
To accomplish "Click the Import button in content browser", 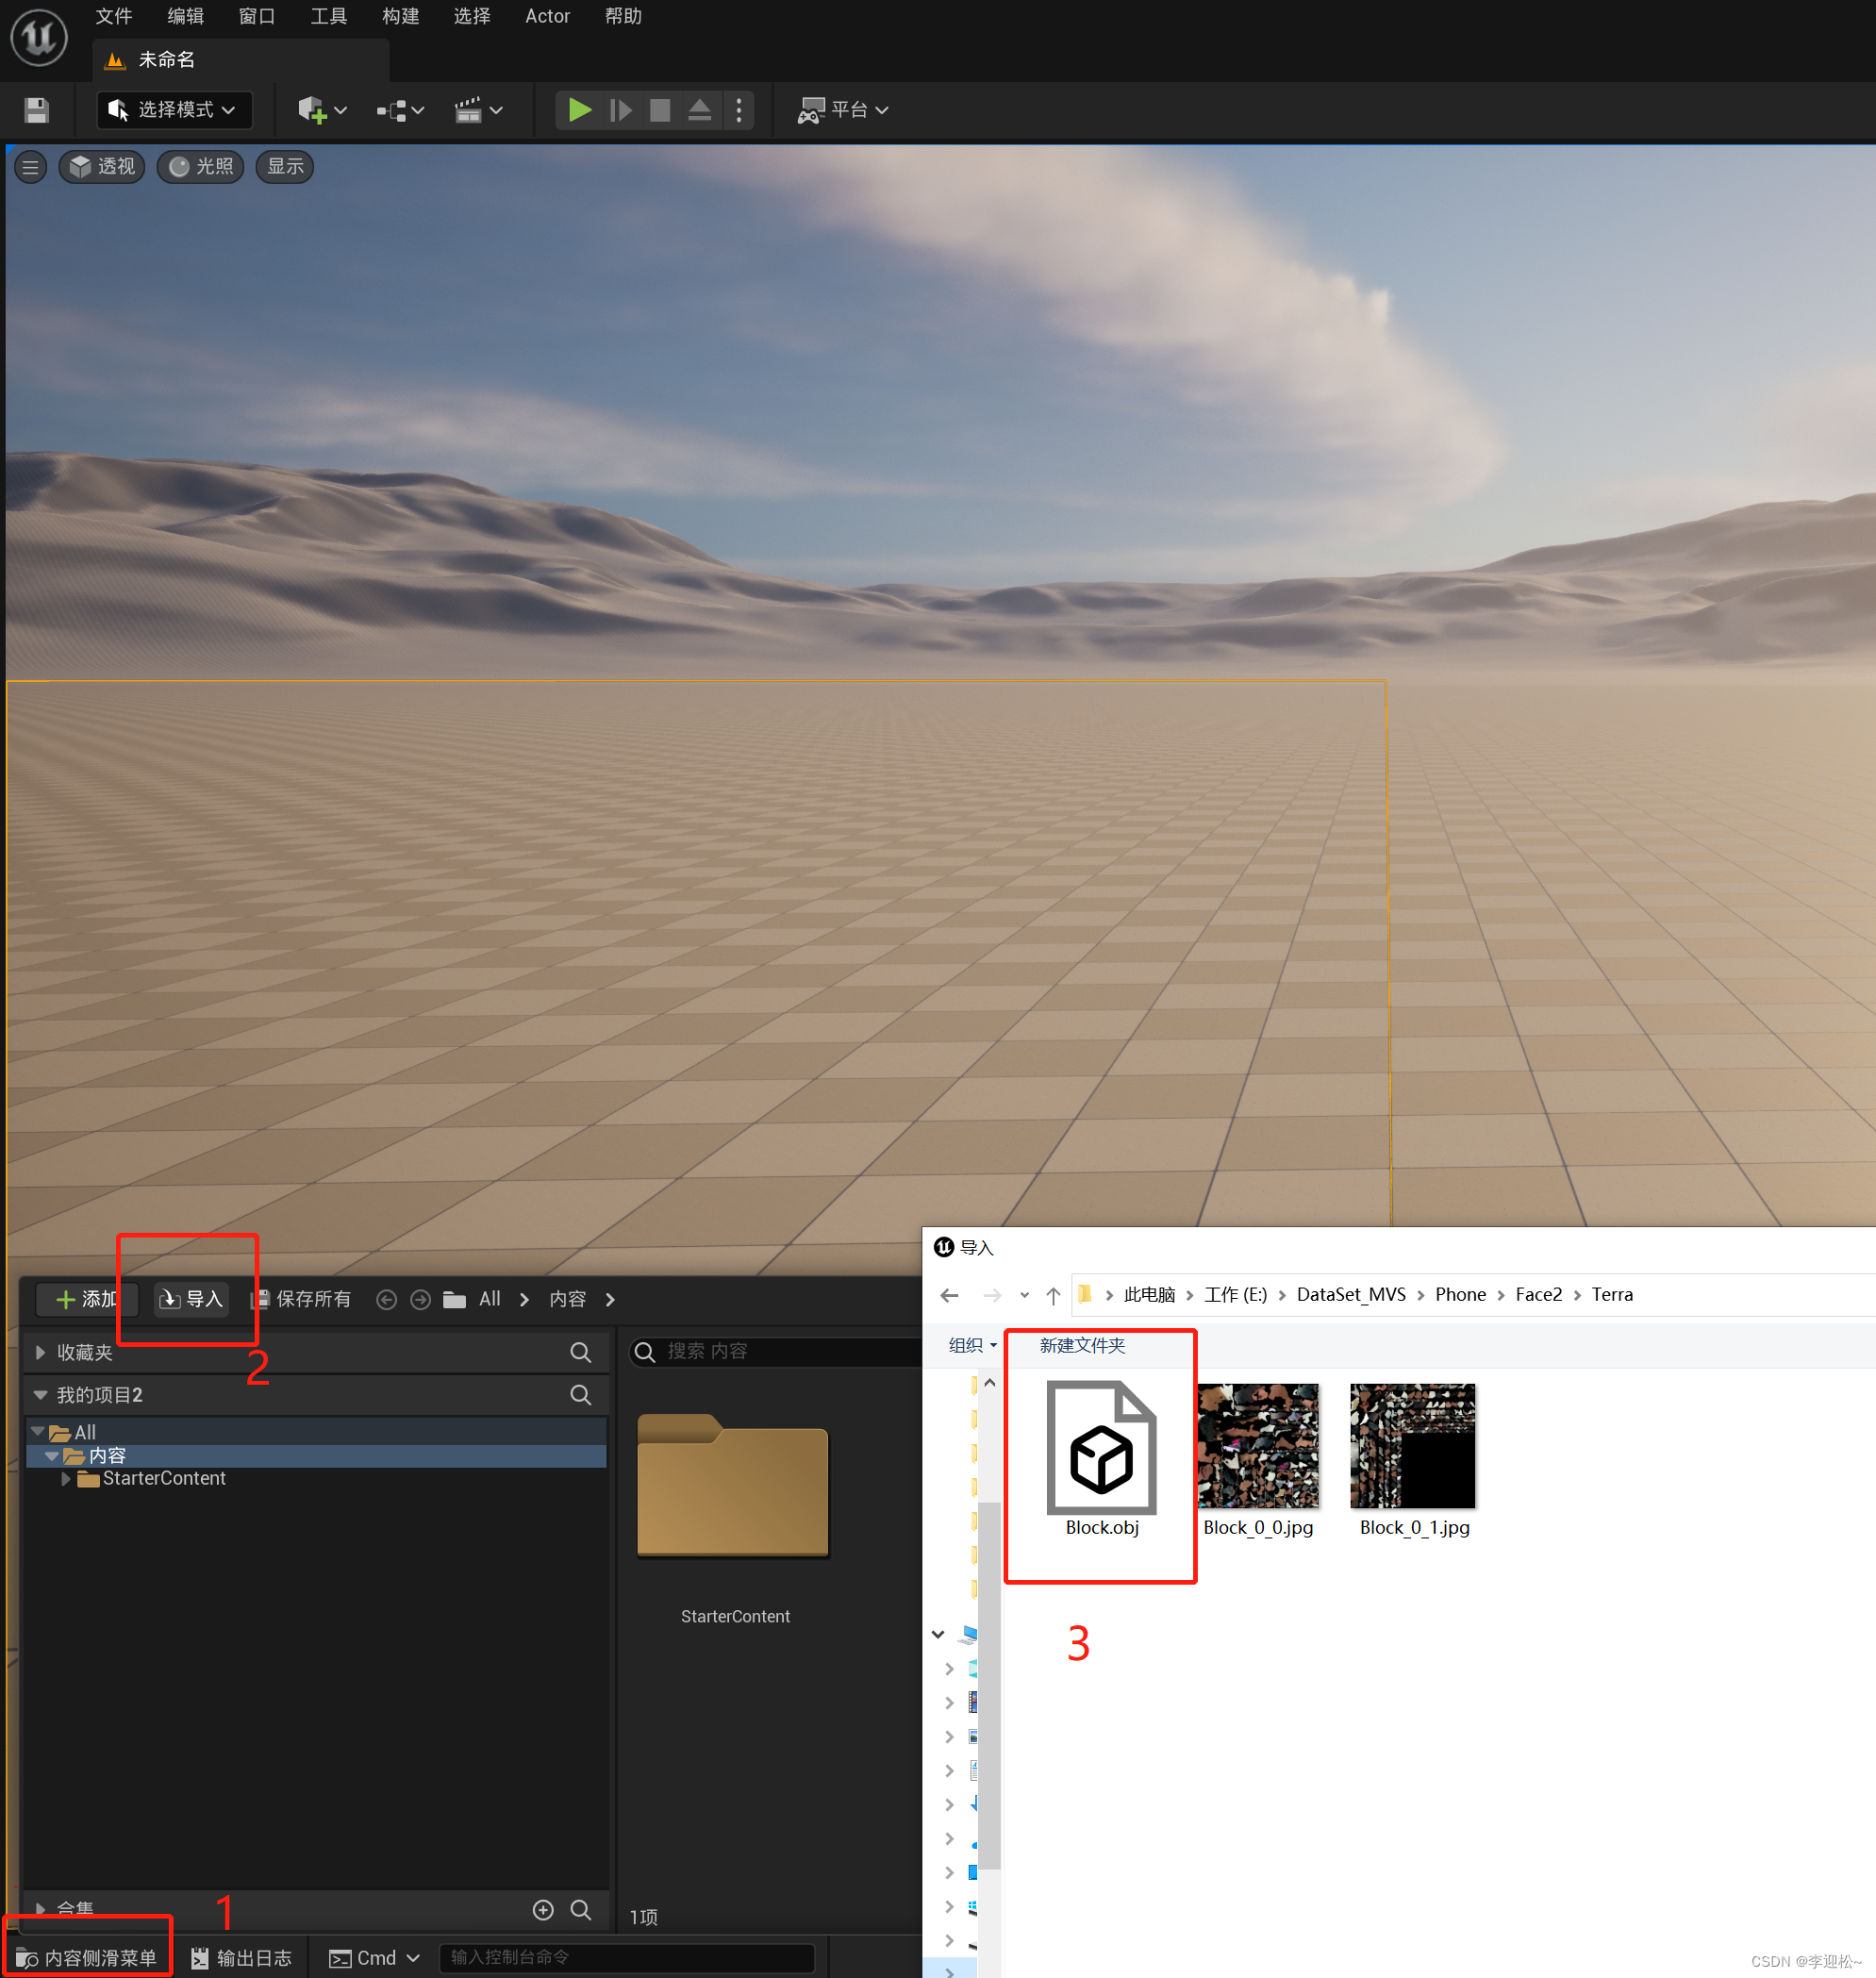I will (x=191, y=1299).
